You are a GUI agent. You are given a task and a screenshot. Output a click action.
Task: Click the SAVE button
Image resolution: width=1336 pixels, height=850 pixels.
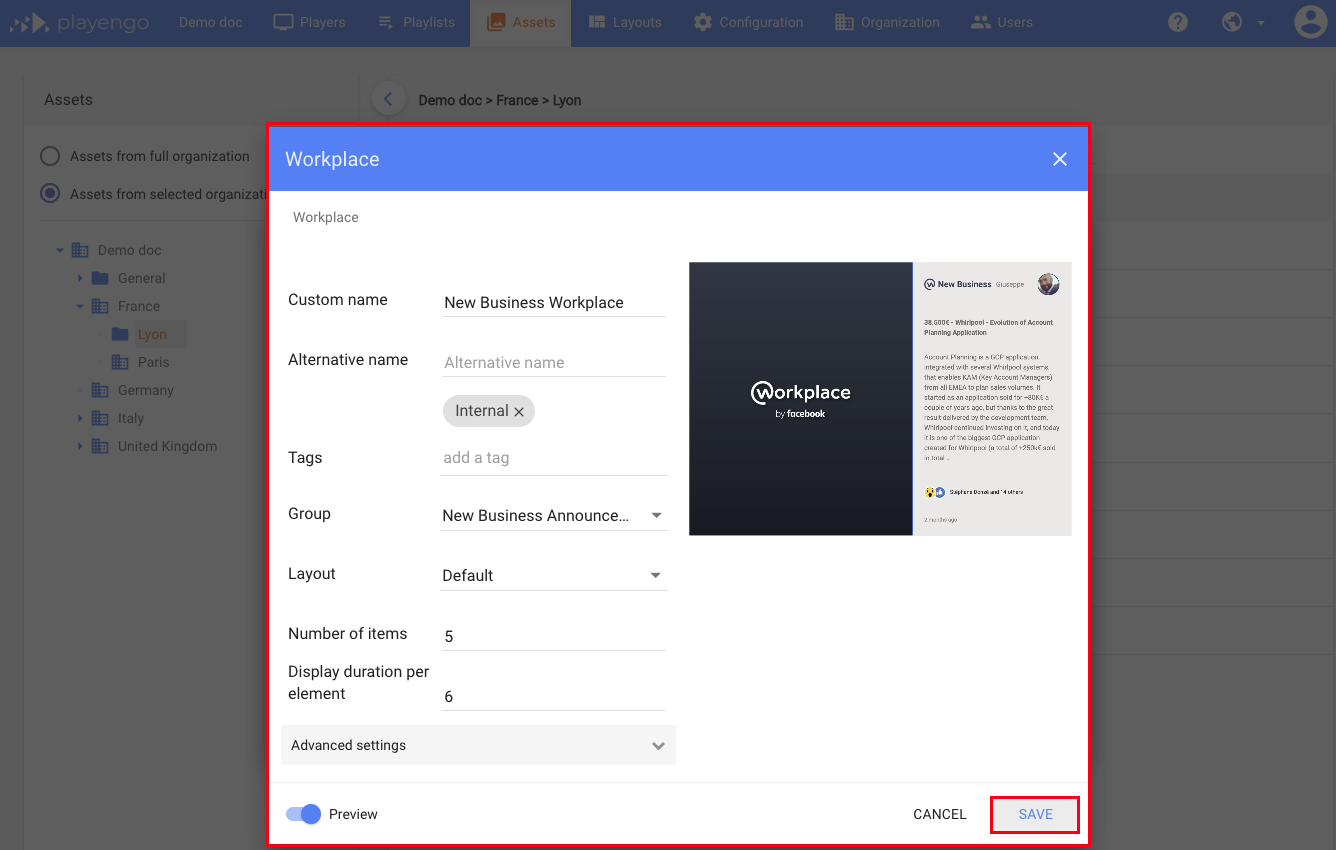pos(1035,814)
